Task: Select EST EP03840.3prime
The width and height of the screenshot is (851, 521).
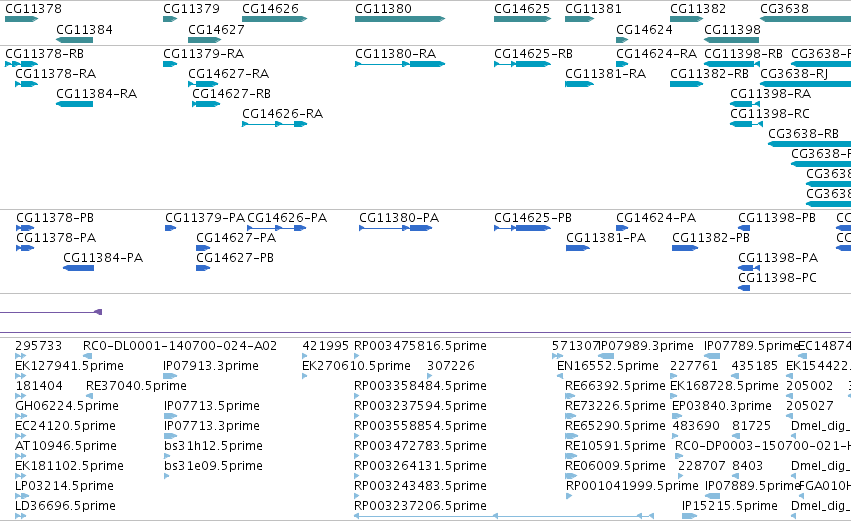Action: point(722,406)
